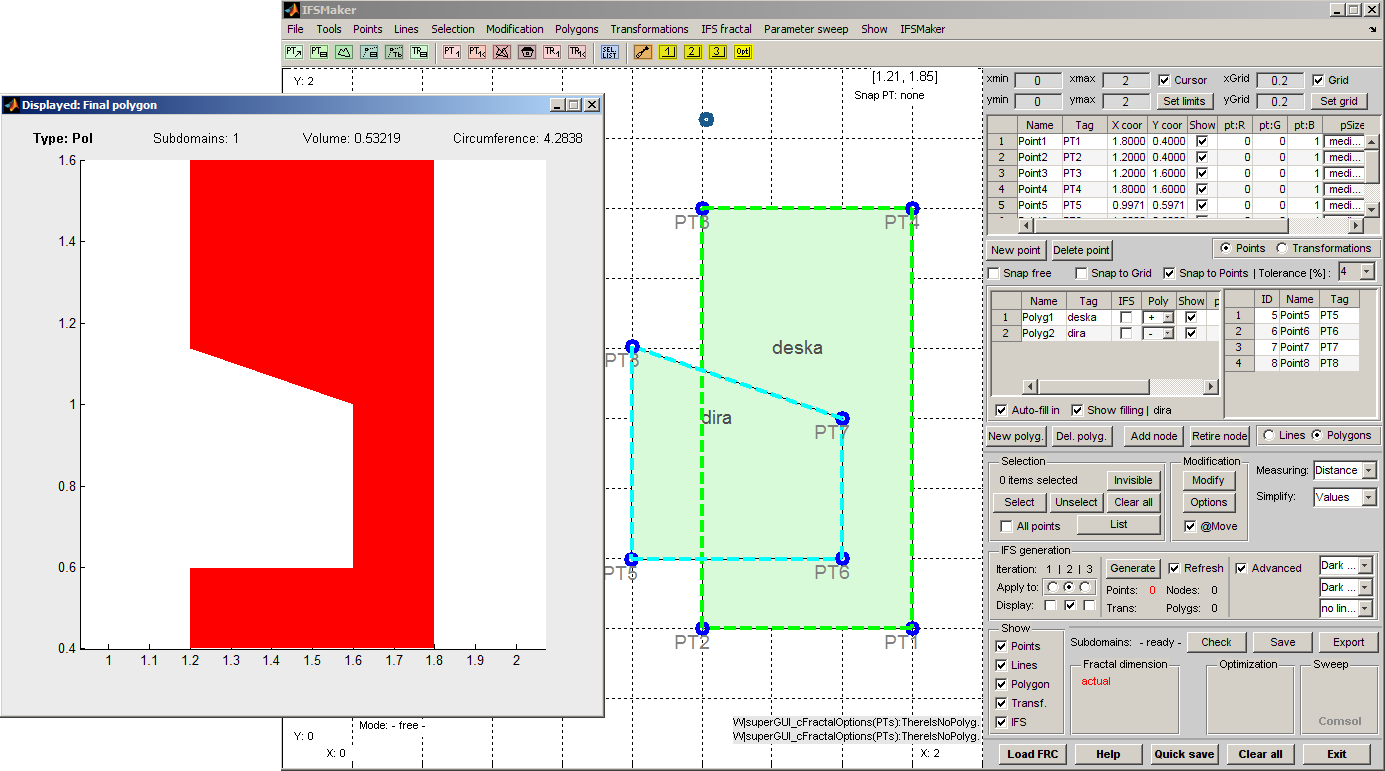The width and height of the screenshot is (1385, 771).
Task: Select the Transformations radio button
Action: tap(1282, 248)
